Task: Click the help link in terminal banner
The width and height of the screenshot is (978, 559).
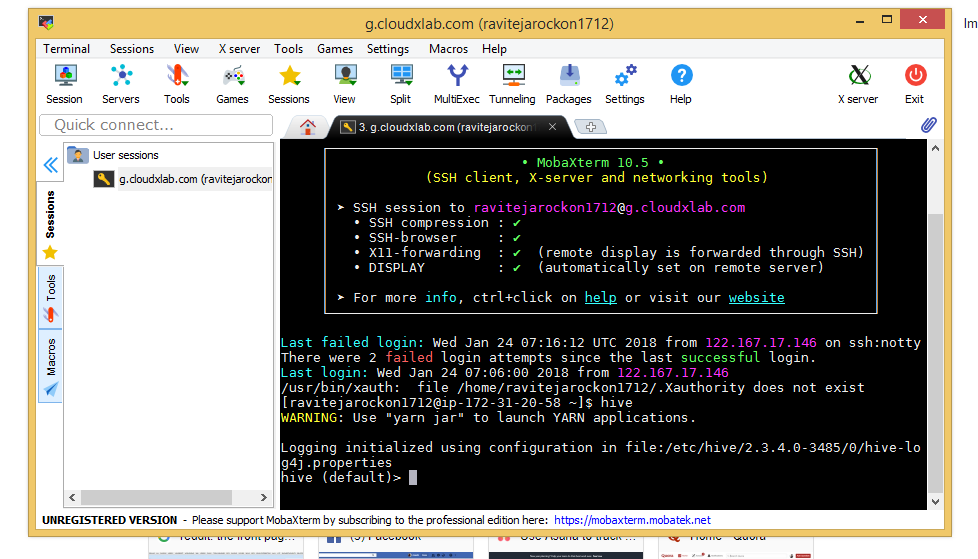Action: 601,298
